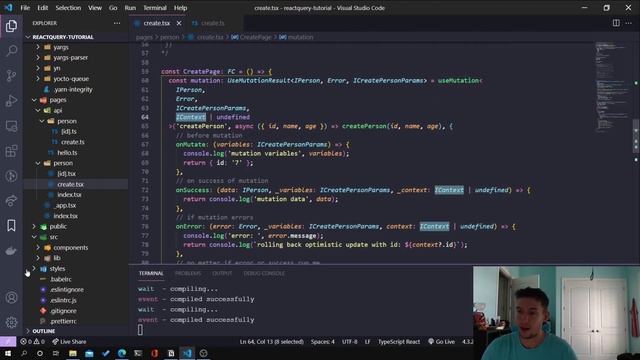
Task: Open the Edit menu
Action: pyautogui.click(x=42, y=8)
